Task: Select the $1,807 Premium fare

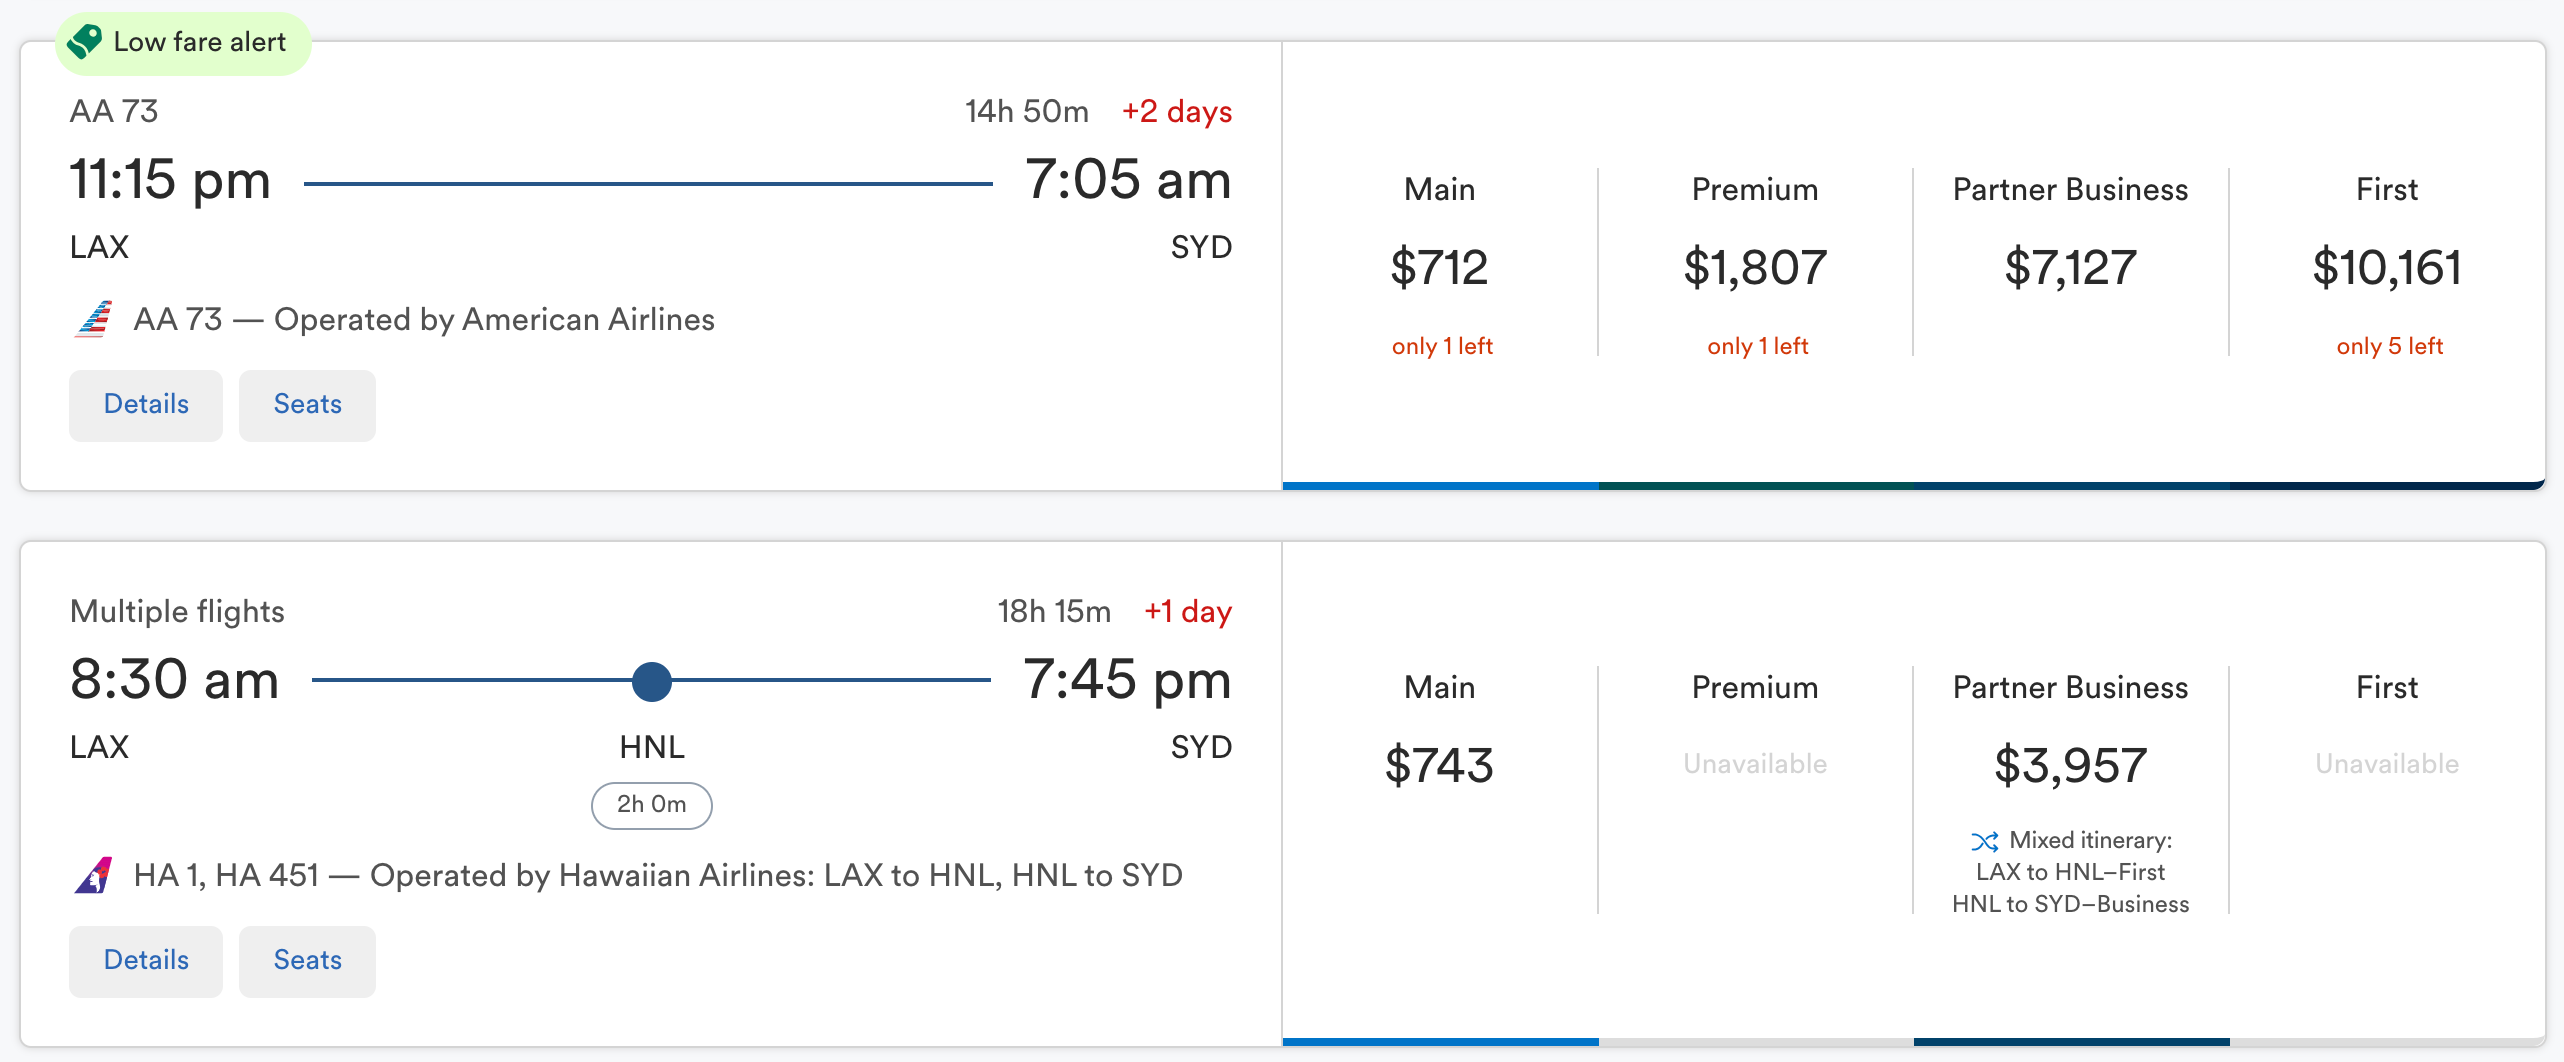Action: point(1755,268)
